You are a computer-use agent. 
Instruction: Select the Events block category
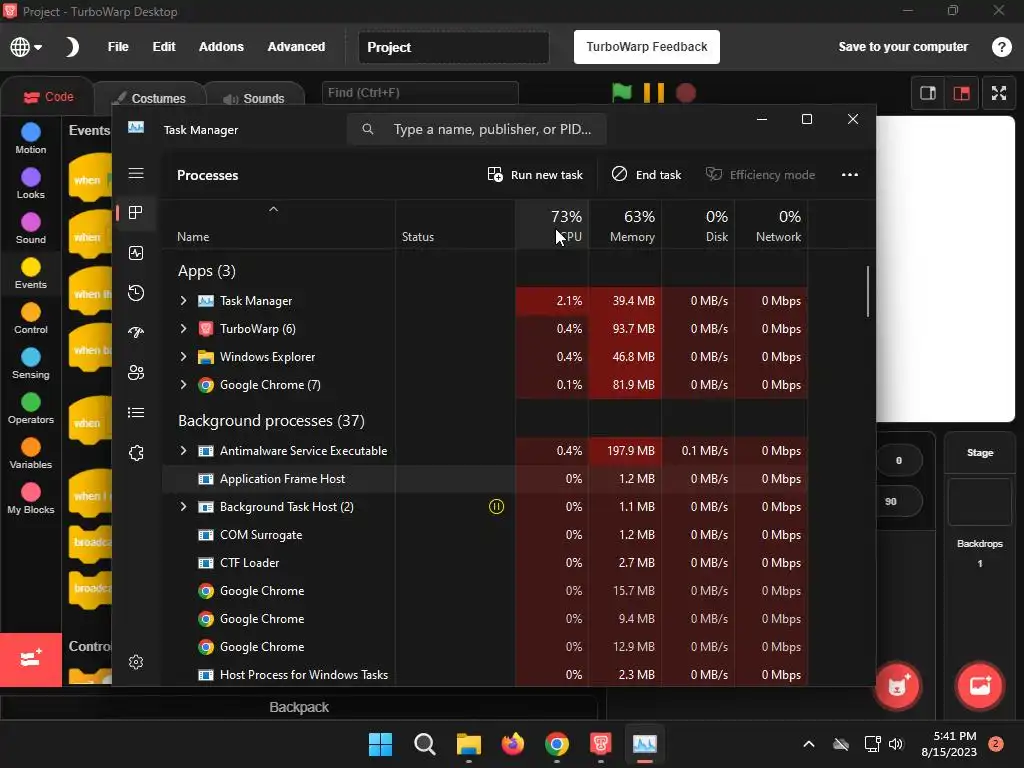coord(31,274)
